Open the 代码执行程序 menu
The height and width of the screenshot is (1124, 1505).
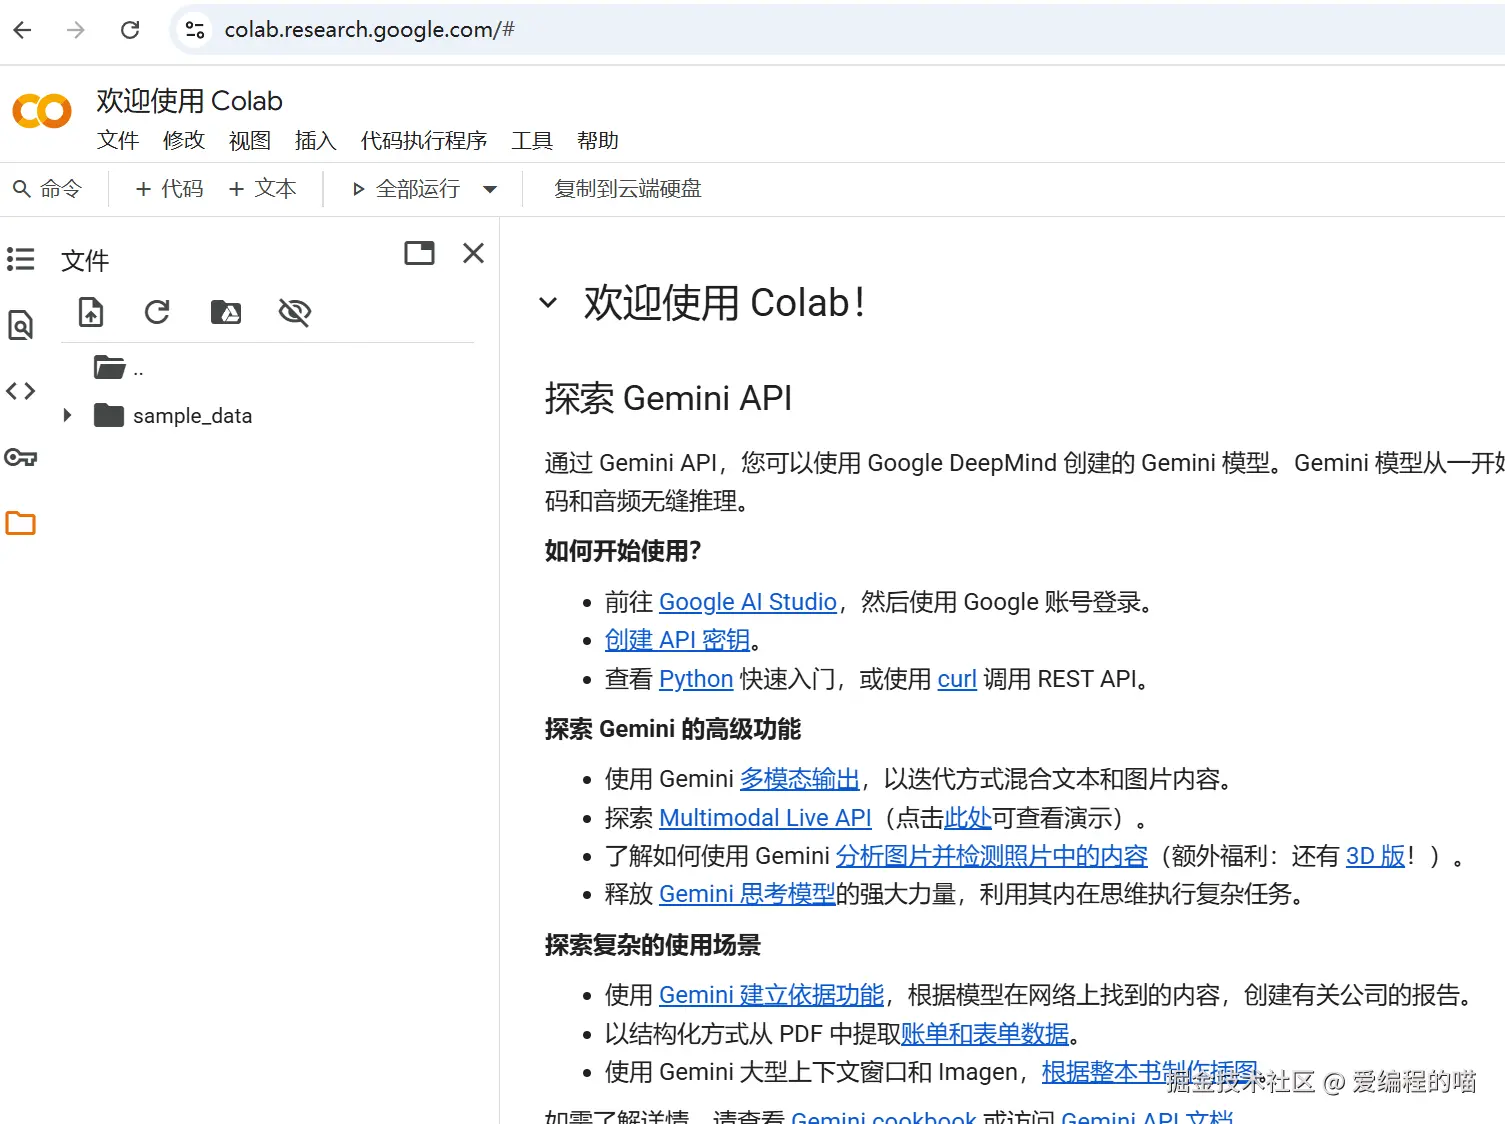(424, 141)
